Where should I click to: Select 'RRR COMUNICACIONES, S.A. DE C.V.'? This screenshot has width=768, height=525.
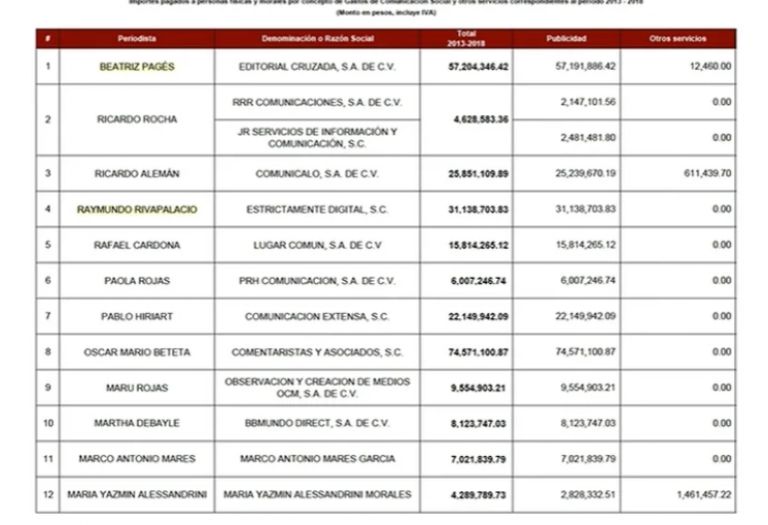(x=317, y=102)
